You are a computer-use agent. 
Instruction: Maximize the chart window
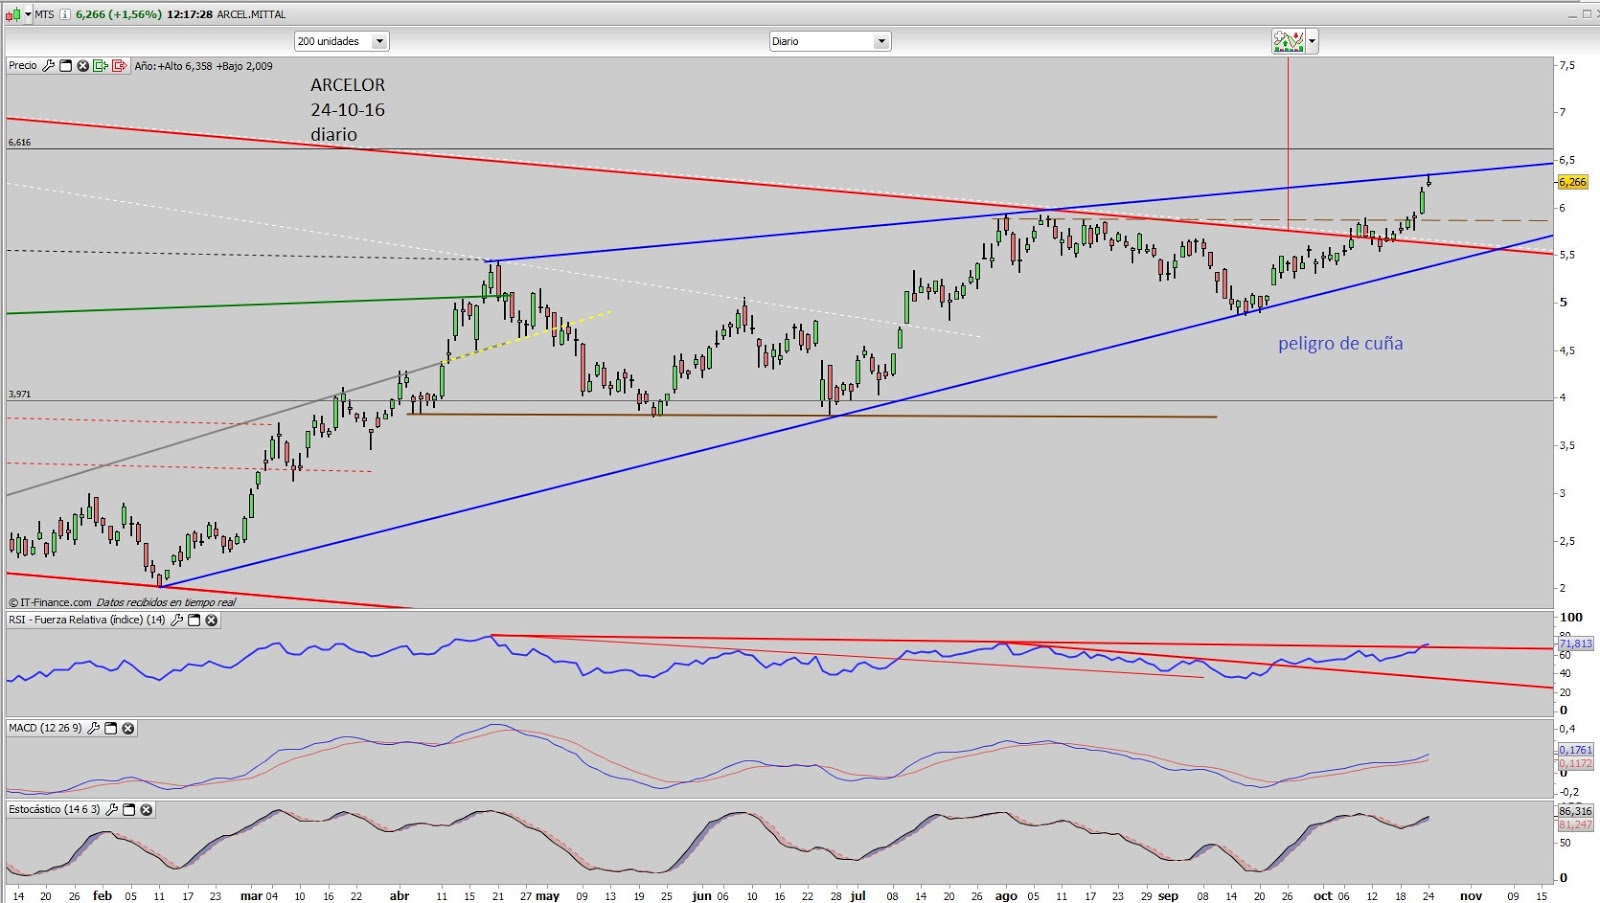click(1587, 14)
